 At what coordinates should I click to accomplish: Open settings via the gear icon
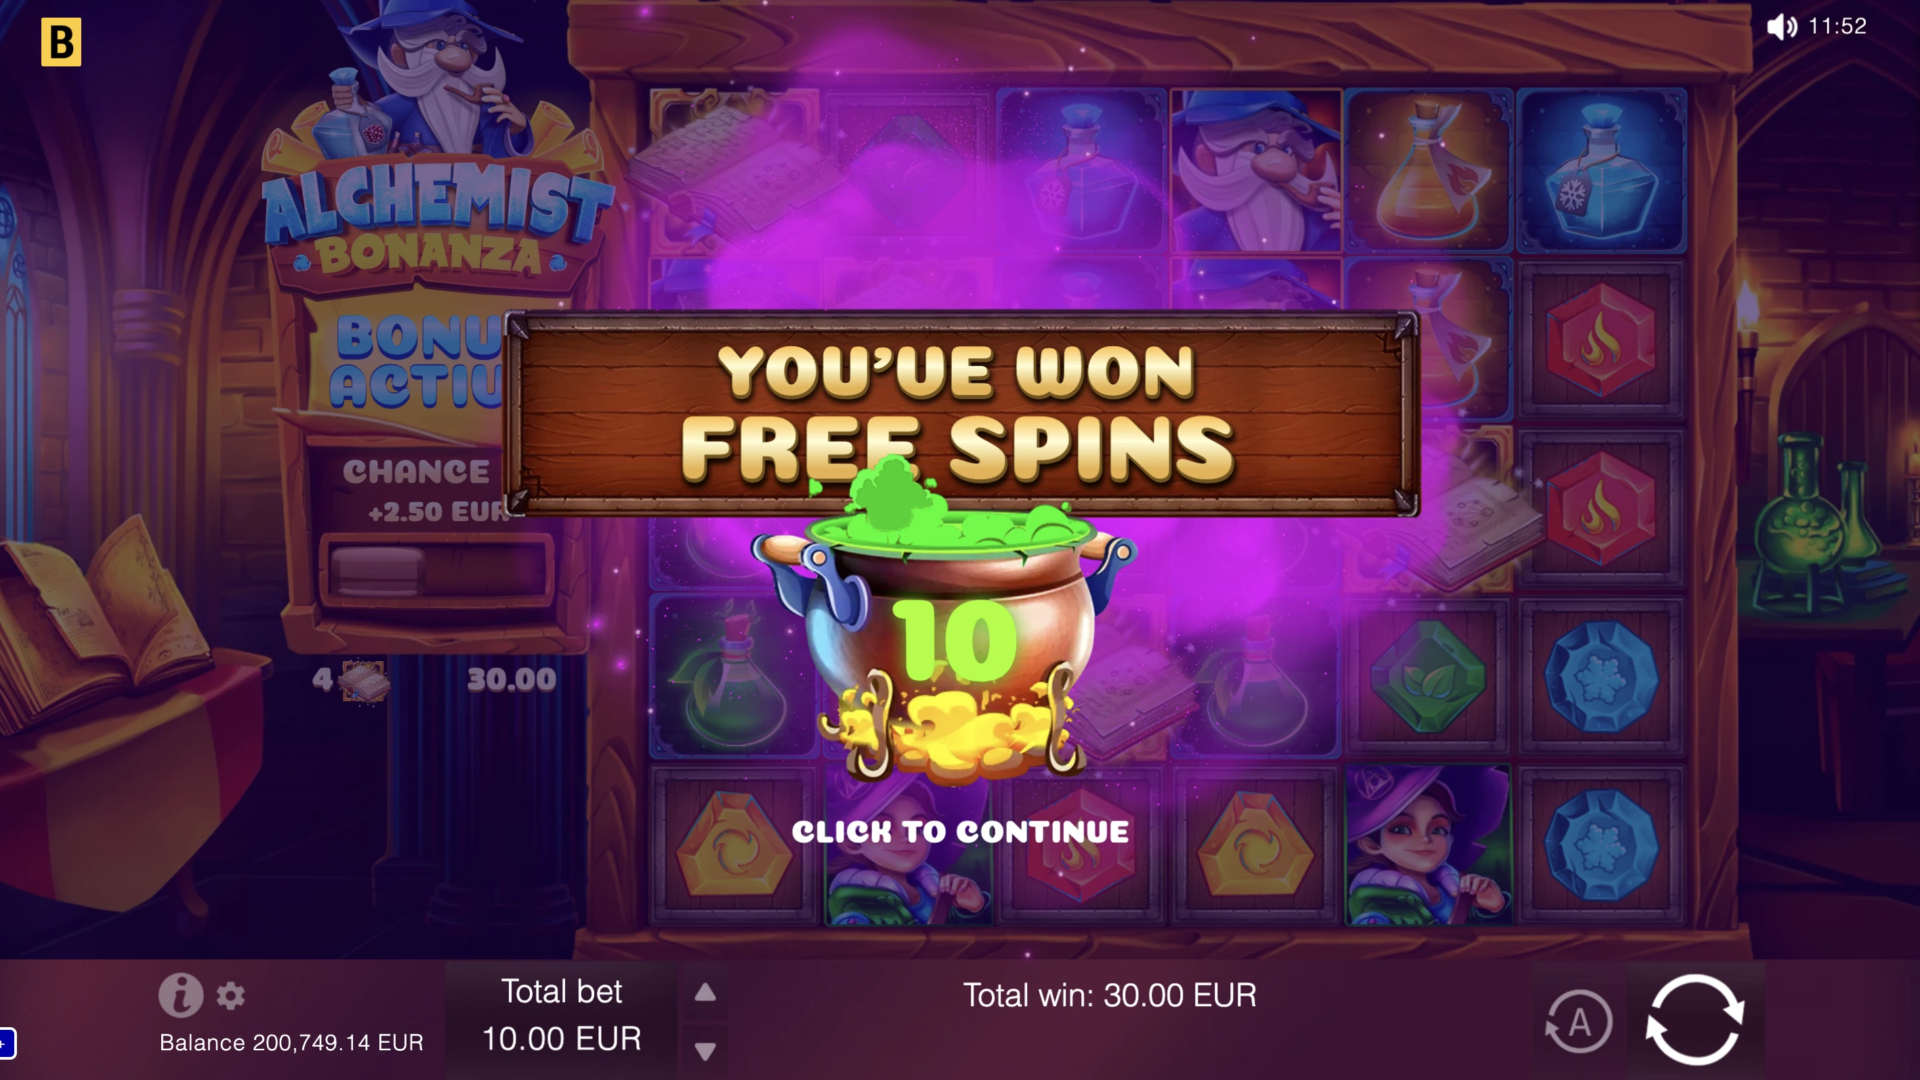pos(231,996)
